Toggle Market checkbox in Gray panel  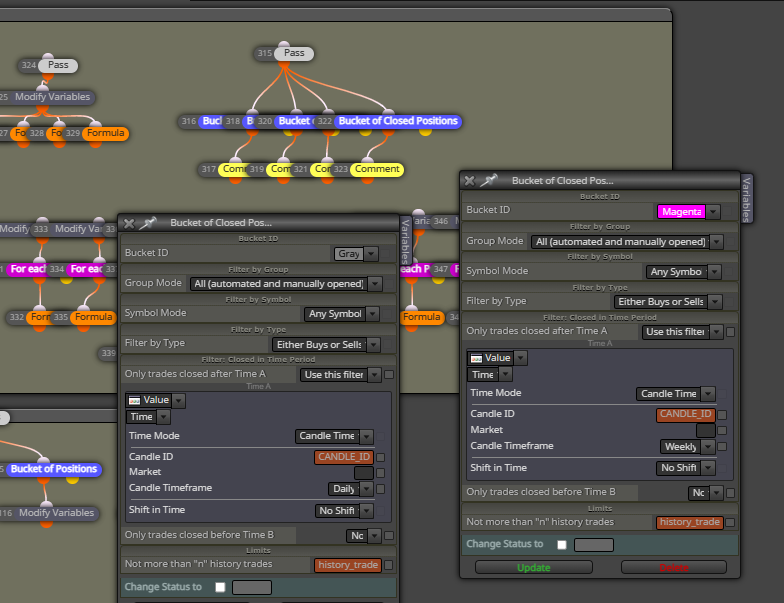380,472
